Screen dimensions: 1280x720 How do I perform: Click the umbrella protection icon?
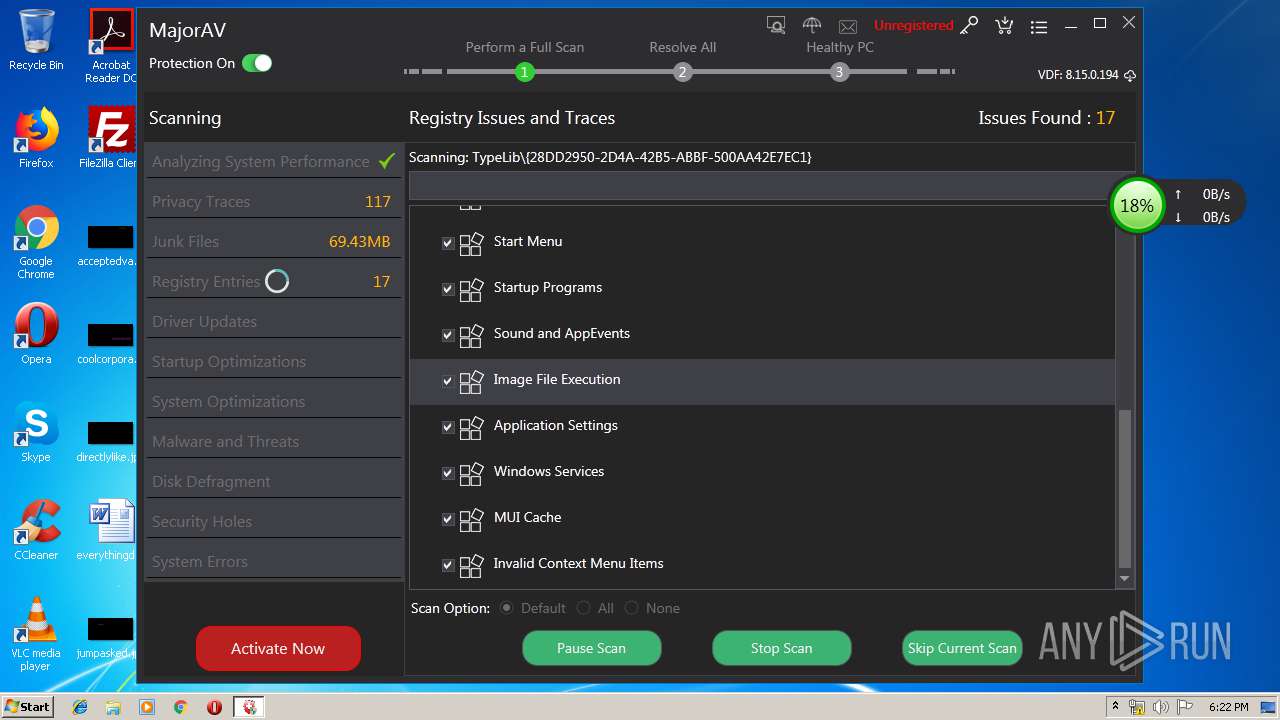(812, 25)
